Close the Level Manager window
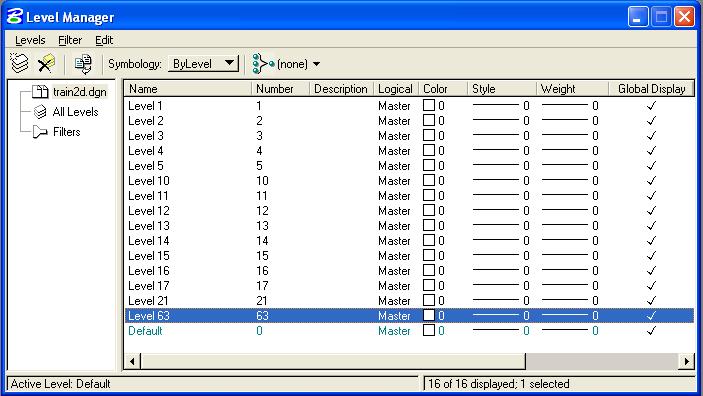Screen dimensions: 703x396 684,17
